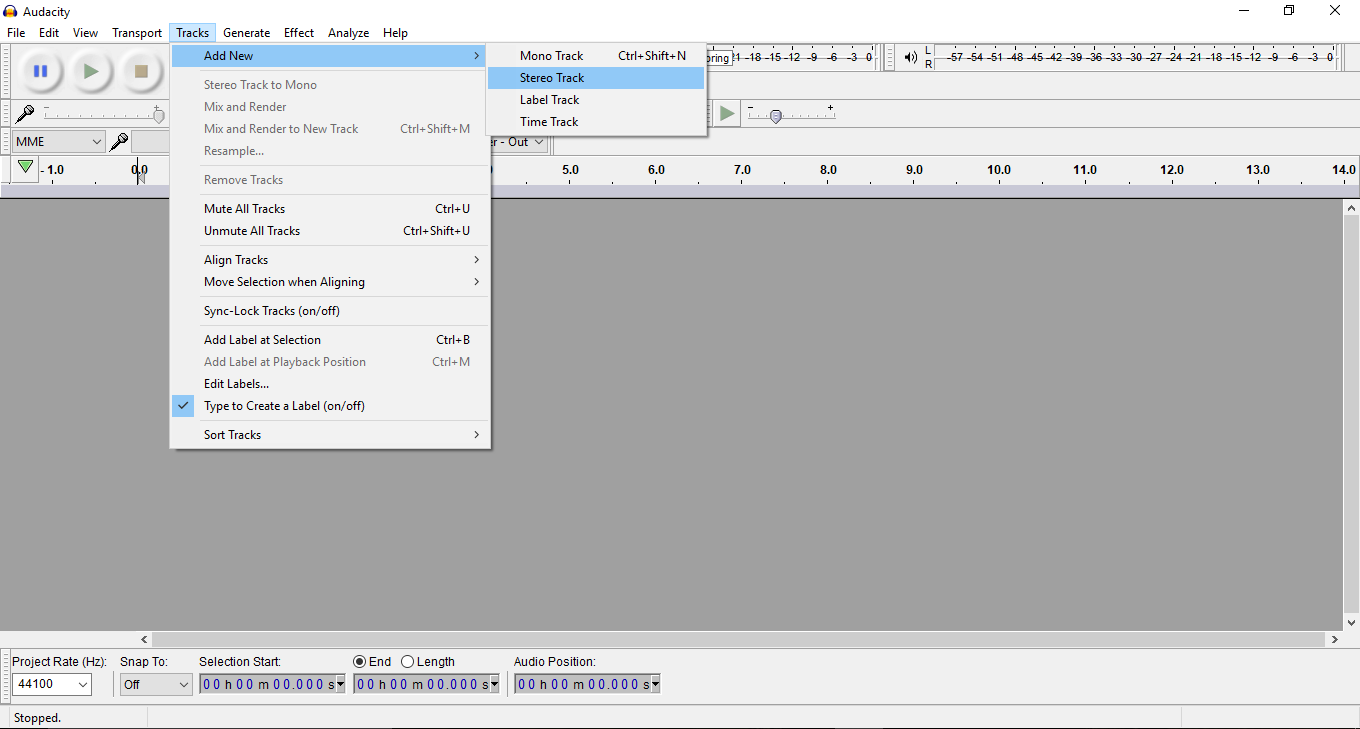Click the playback speed slider thumb
This screenshot has width=1360, height=729.
[775, 116]
